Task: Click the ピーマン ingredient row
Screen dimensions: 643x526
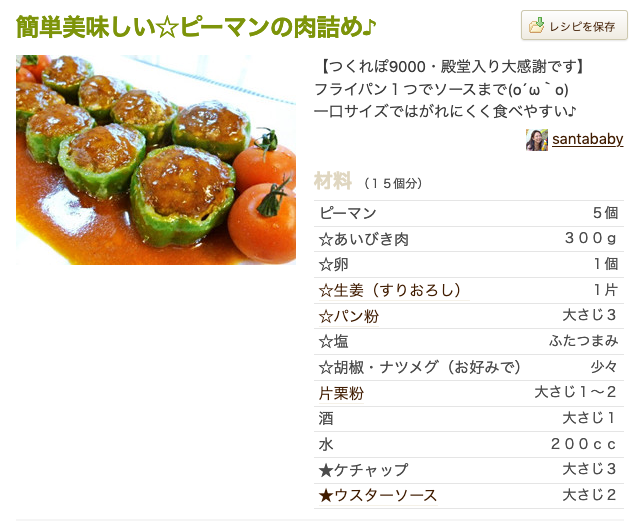Action: pyautogui.click(x=468, y=213)
